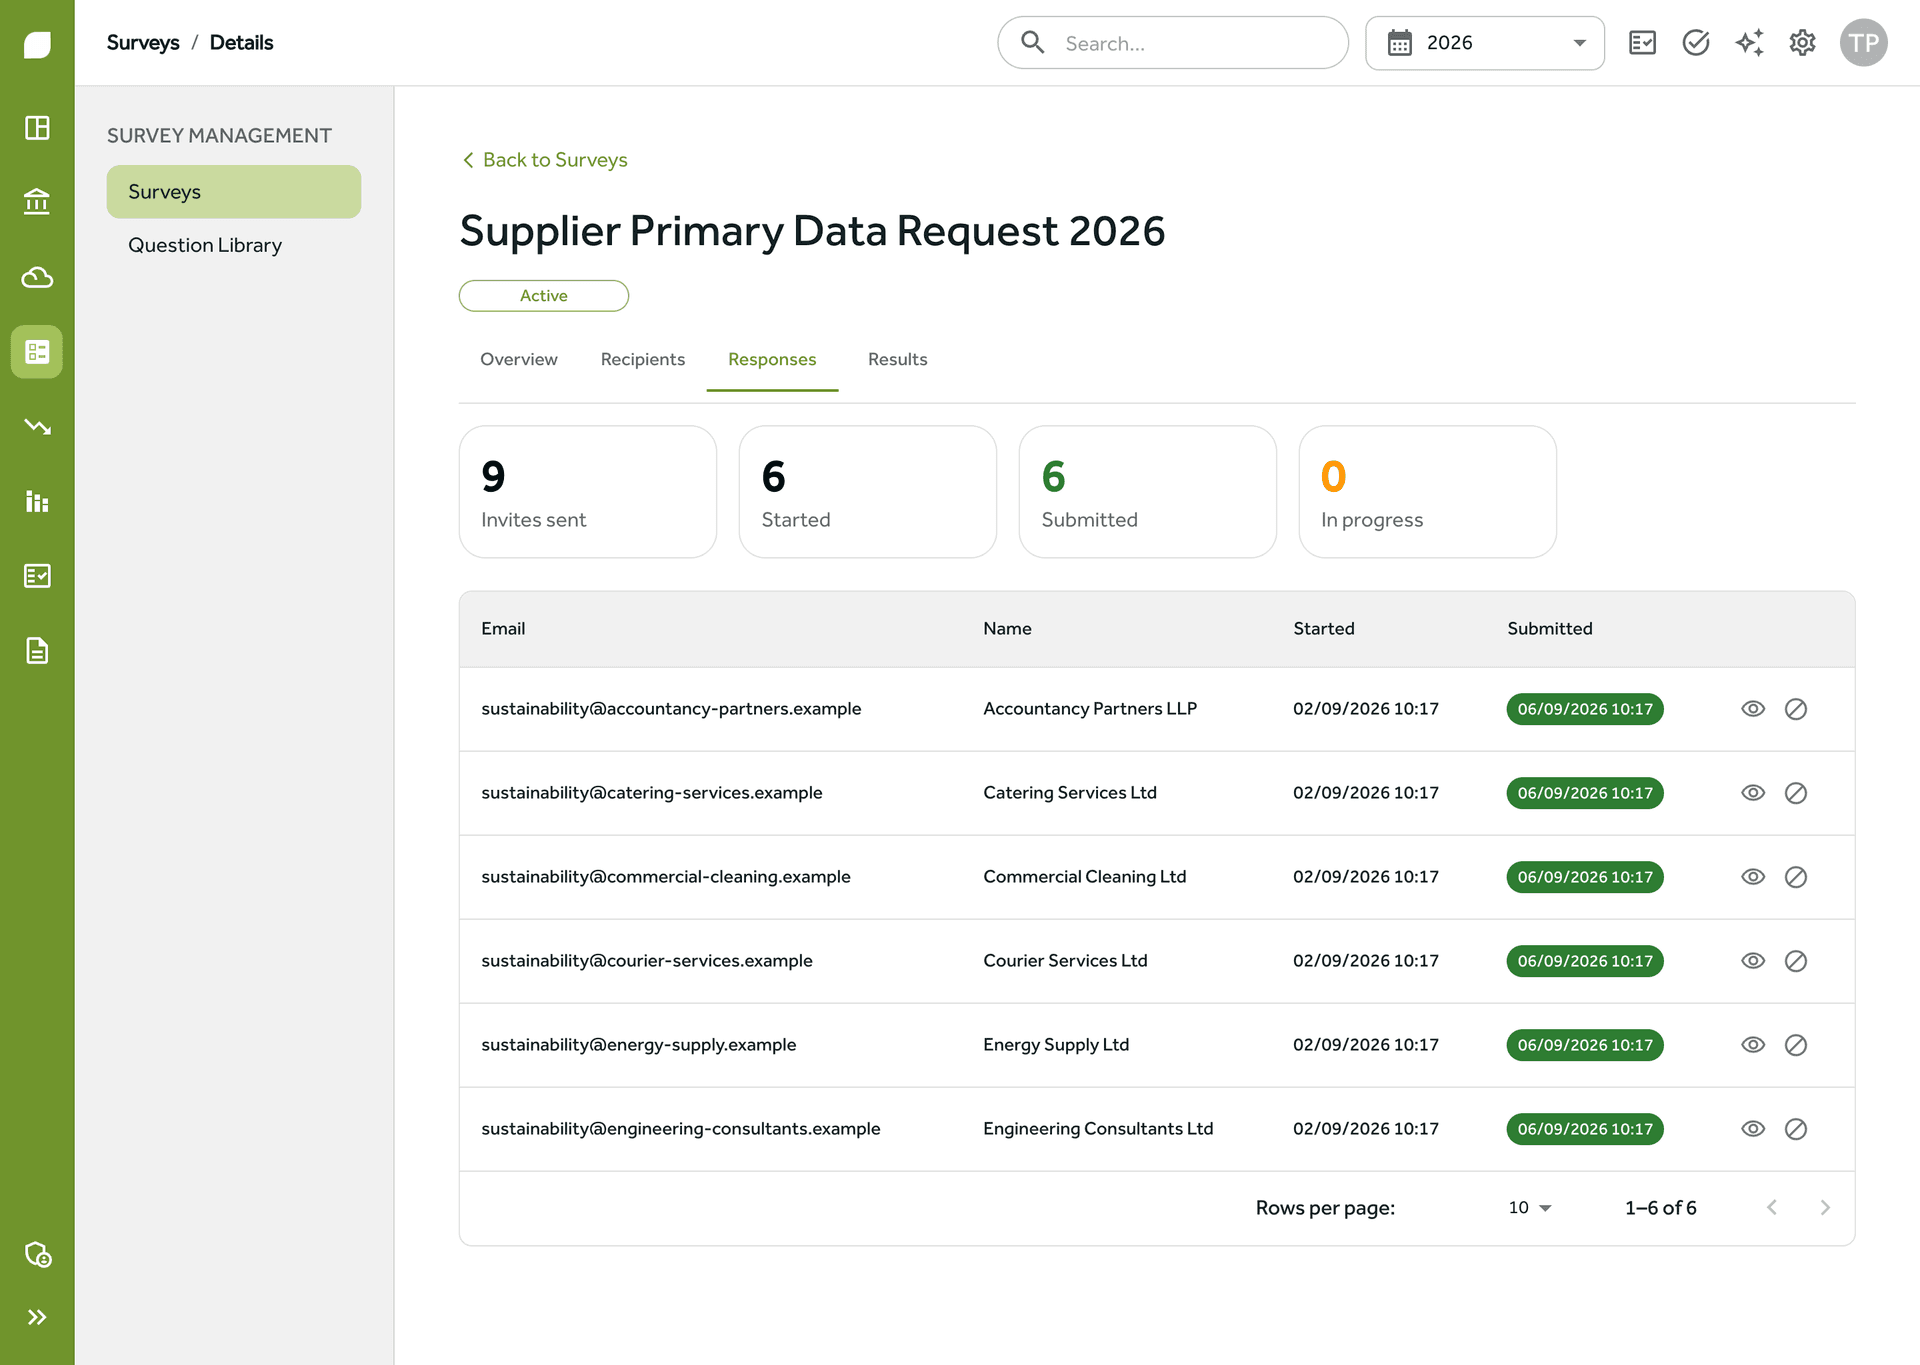The width and height of the screenshot is (1920, 1365).
Task: Open the dashboard layout icon in sidebar
Action: click(x=37, y=128)
